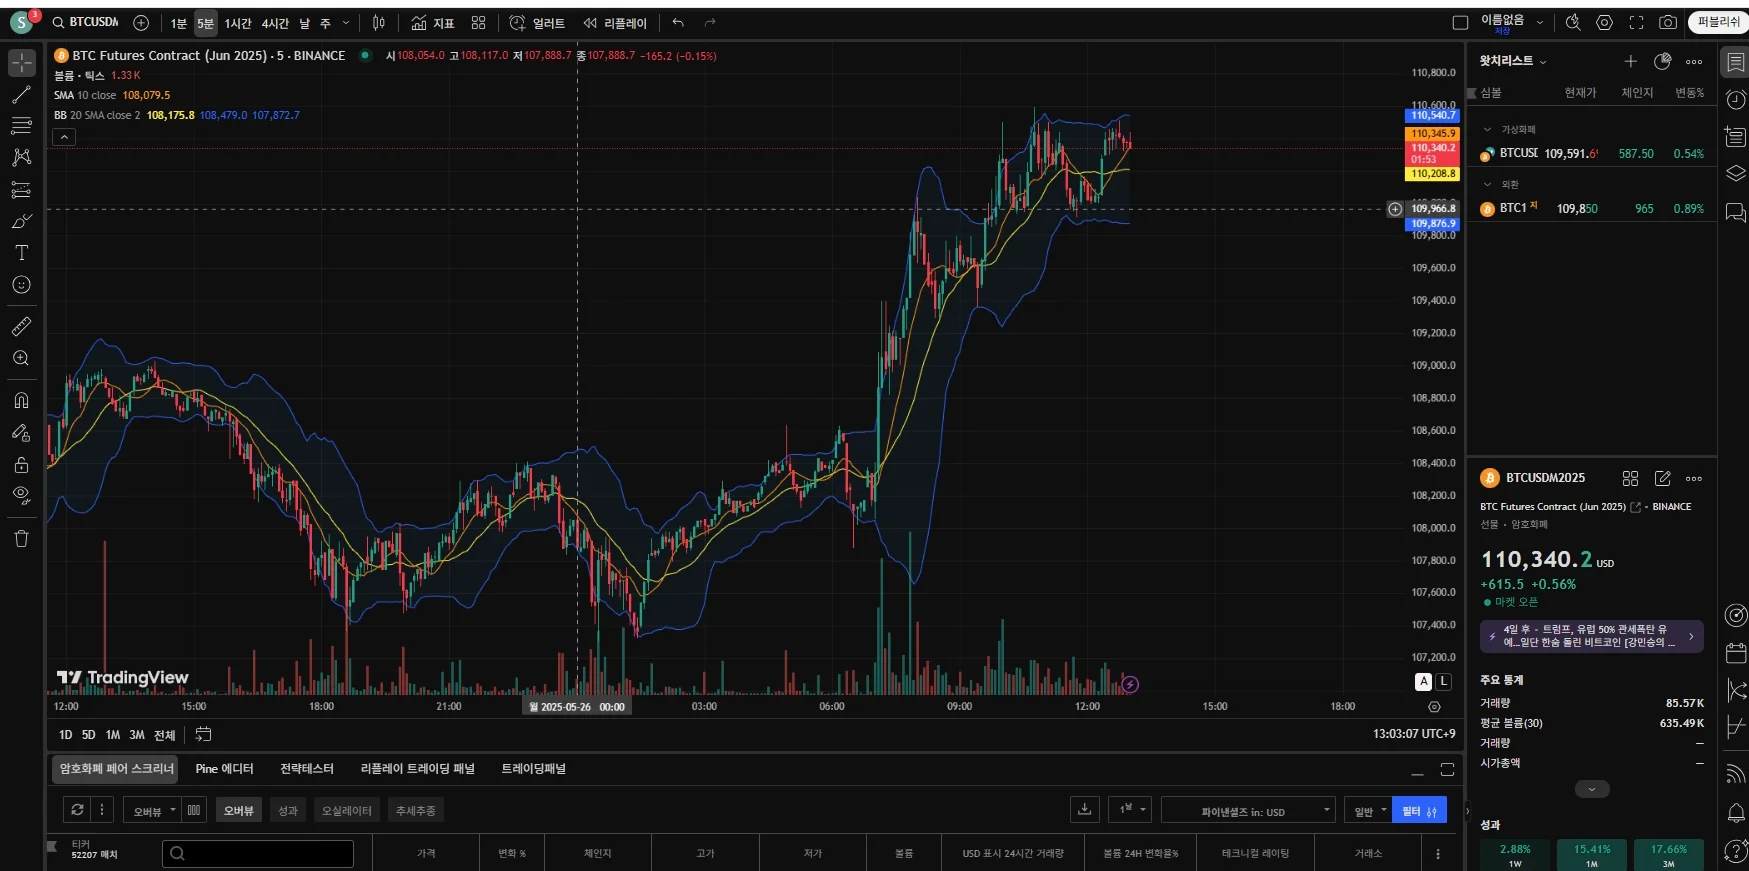Set the chart range to 3M
This screenshot has width=1749, height=871.
point(137,735)
